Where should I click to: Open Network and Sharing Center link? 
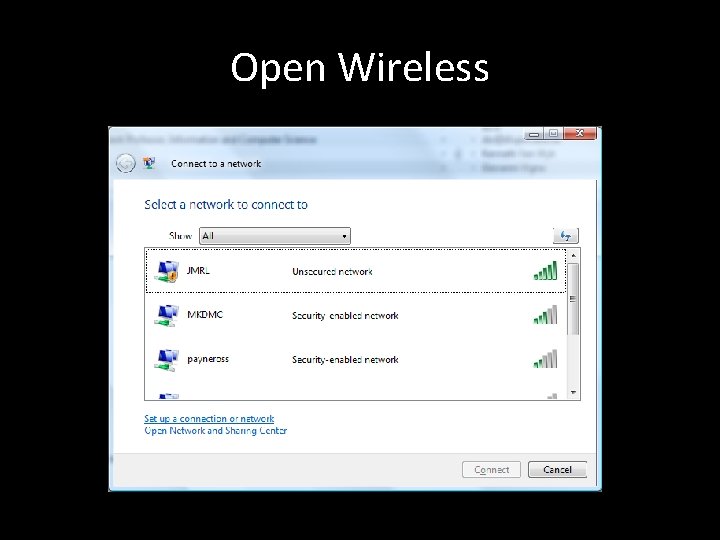[x=215, y=431]
